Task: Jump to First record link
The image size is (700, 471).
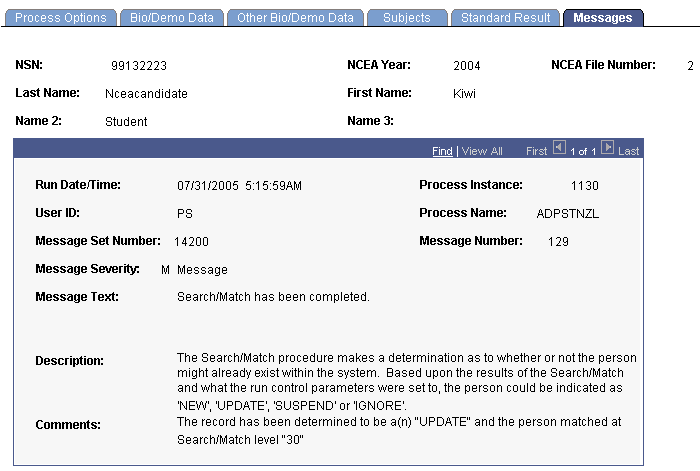Action: 537,151
